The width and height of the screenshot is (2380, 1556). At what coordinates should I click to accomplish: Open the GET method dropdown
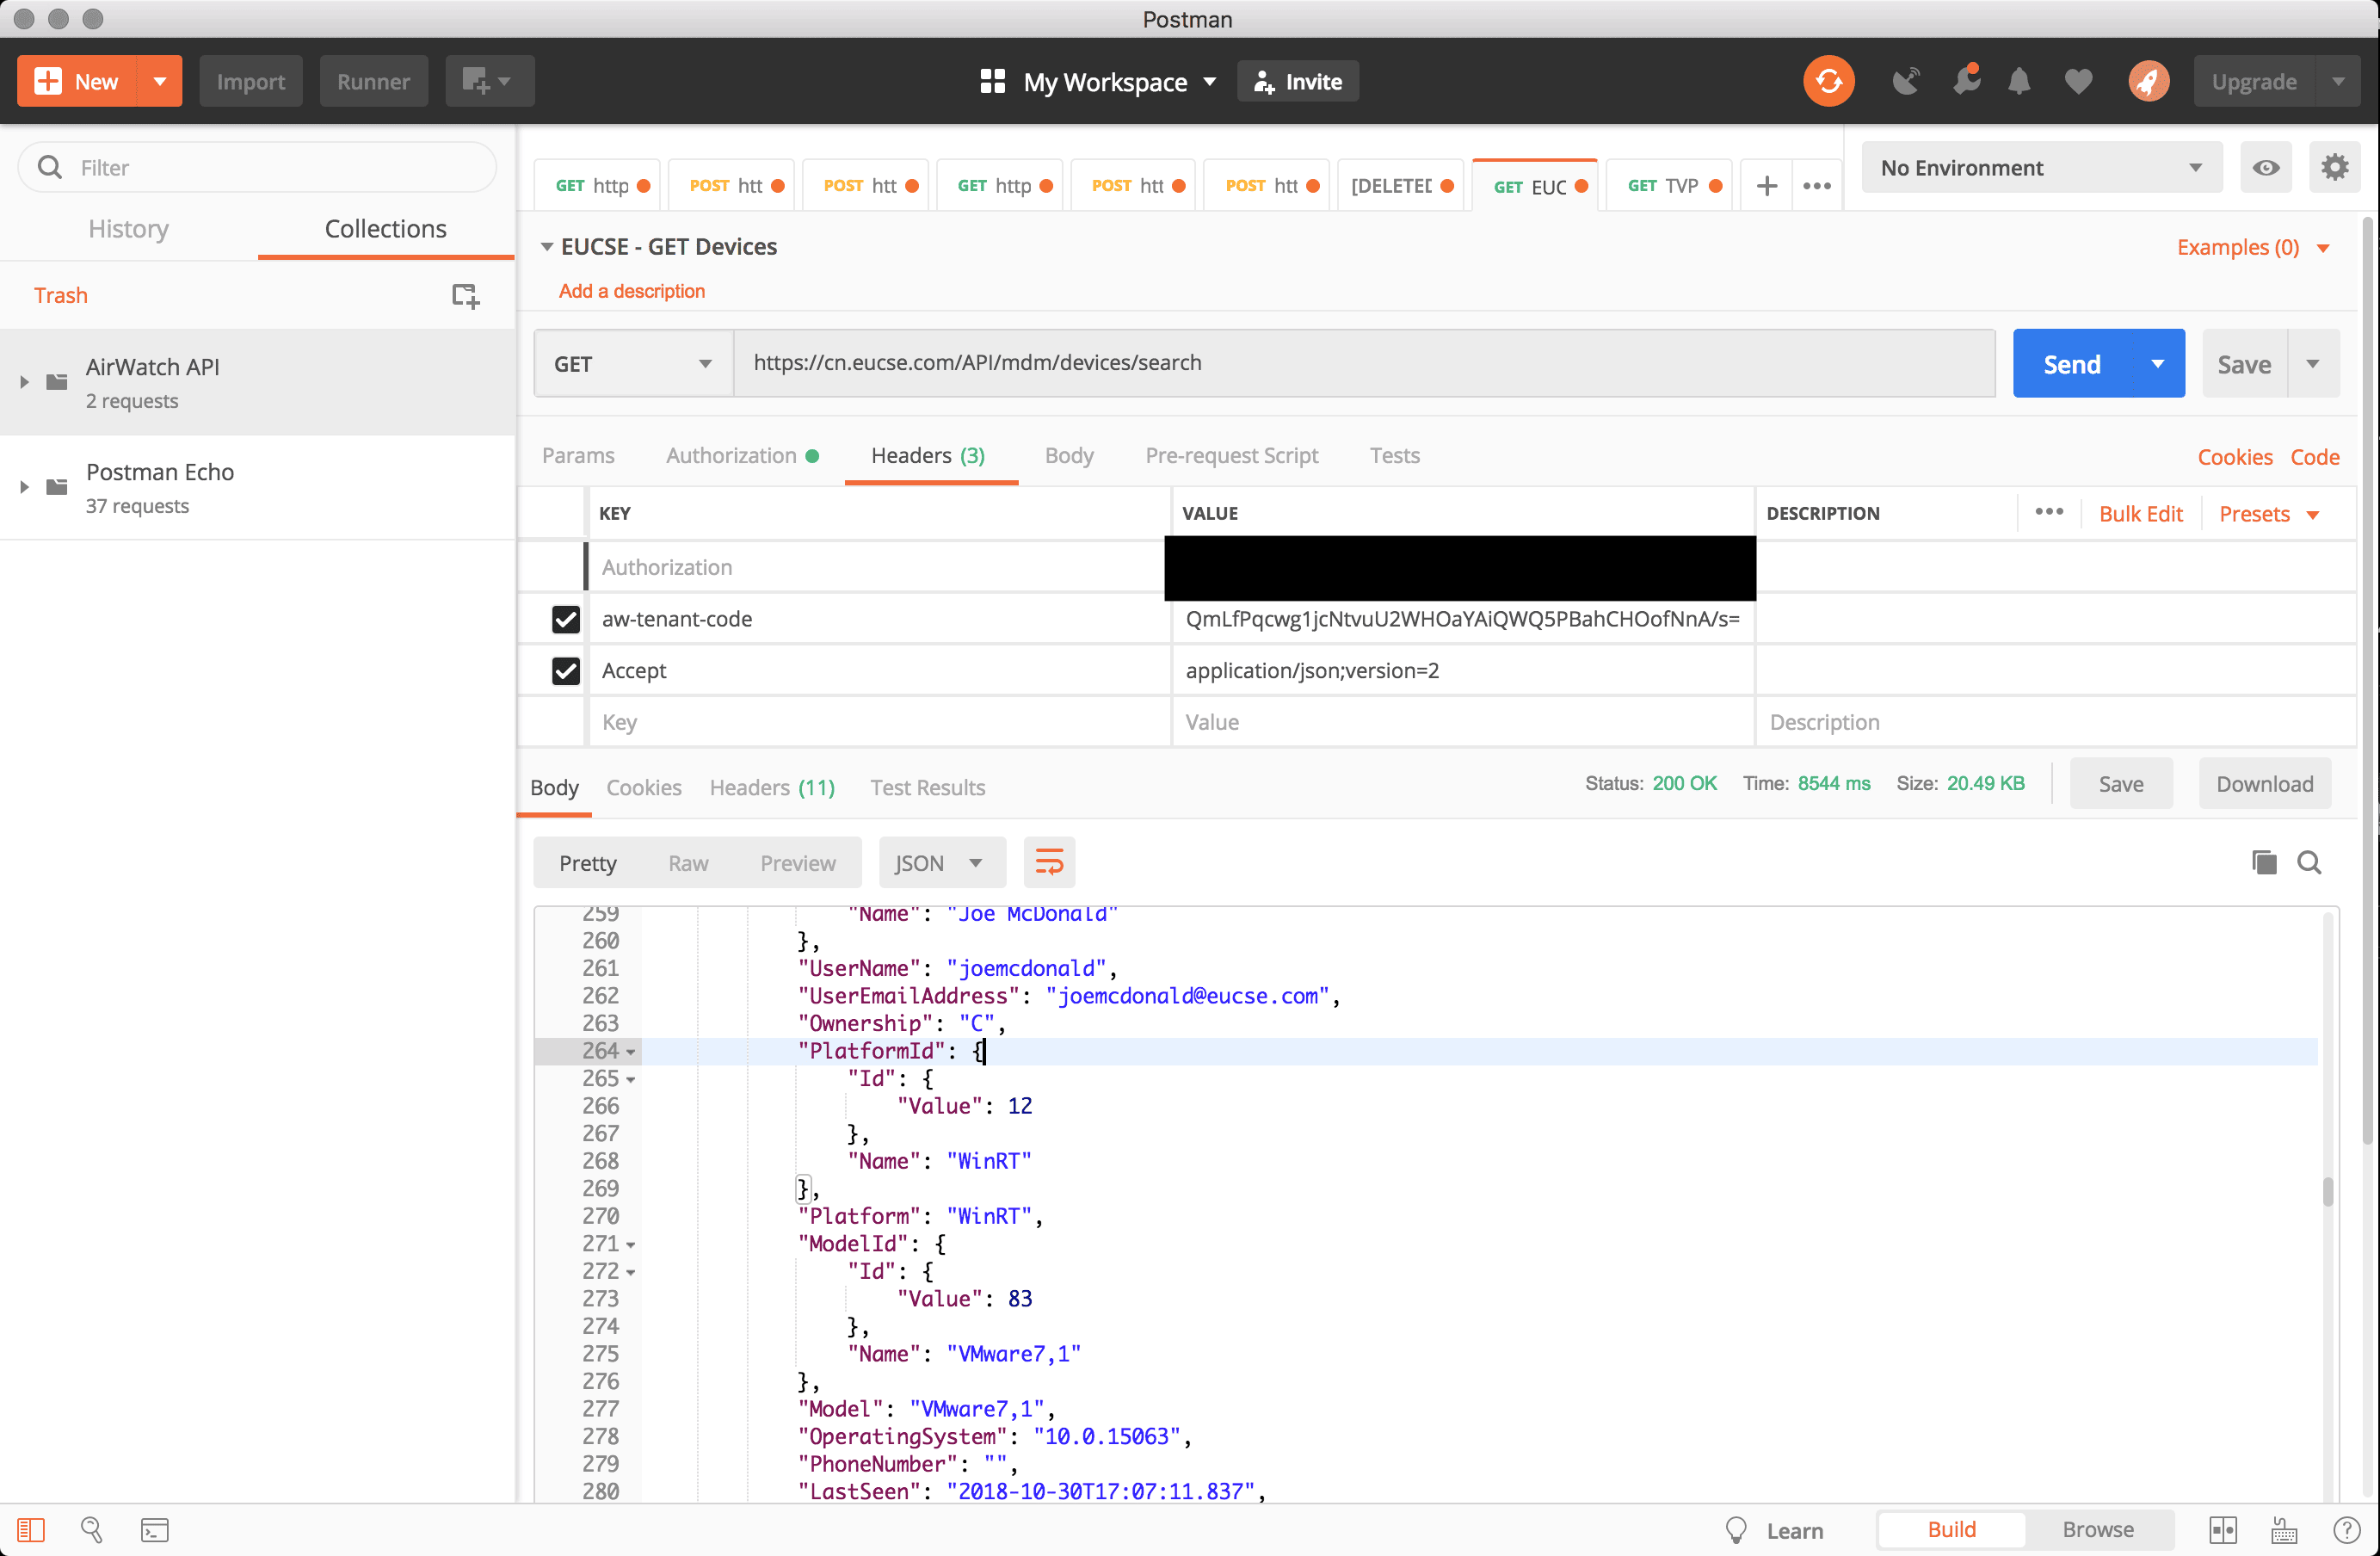pyautogui.click(x=634, y=363)
